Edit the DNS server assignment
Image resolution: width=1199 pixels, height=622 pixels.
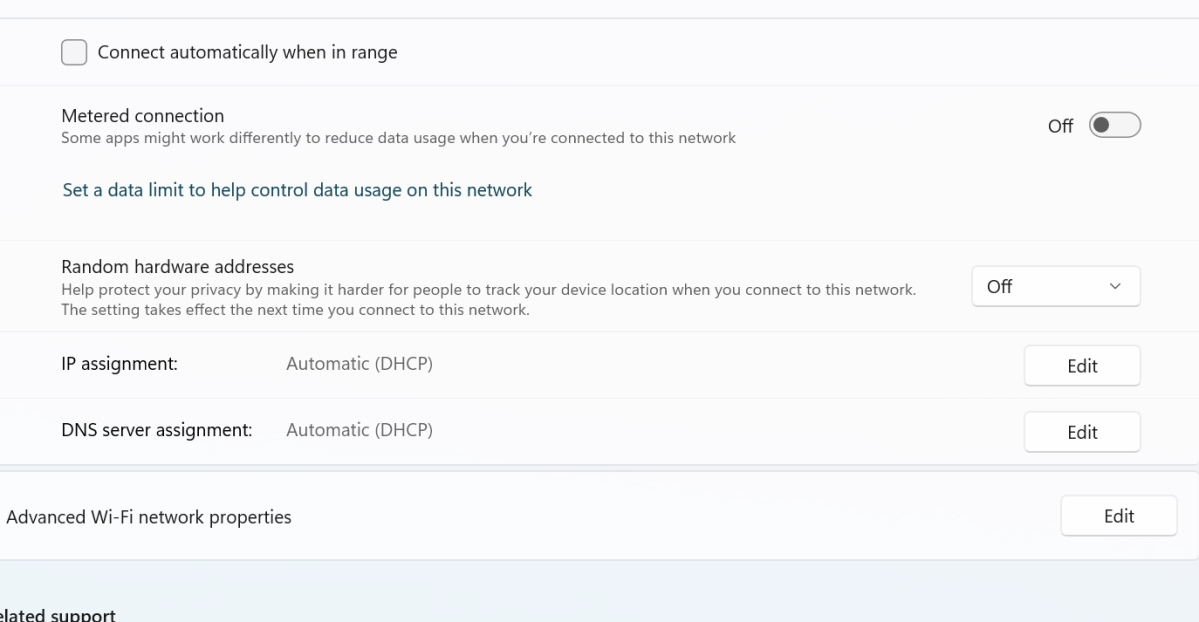point(1082,432)
